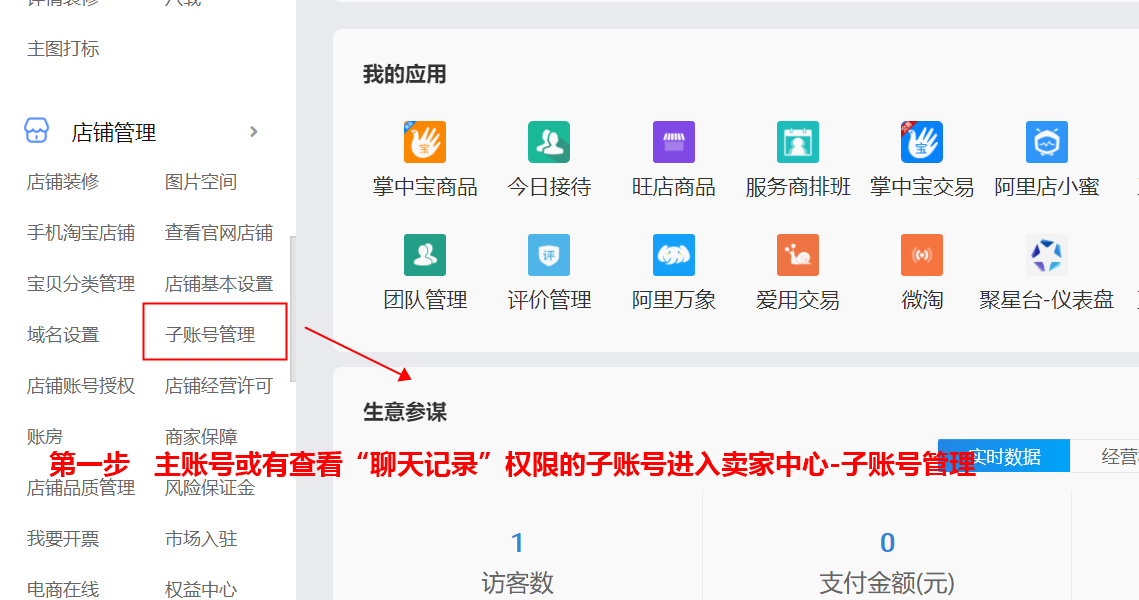Viewport: 1139px width, 600px height.
Task: Open the 掌中宝商品 app icon
Action: tap(425, 142)
